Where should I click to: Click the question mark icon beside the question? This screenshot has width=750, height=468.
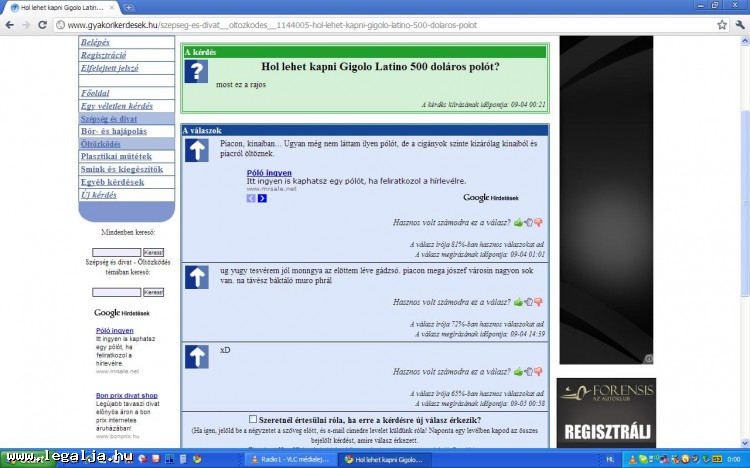pos(197,71)
